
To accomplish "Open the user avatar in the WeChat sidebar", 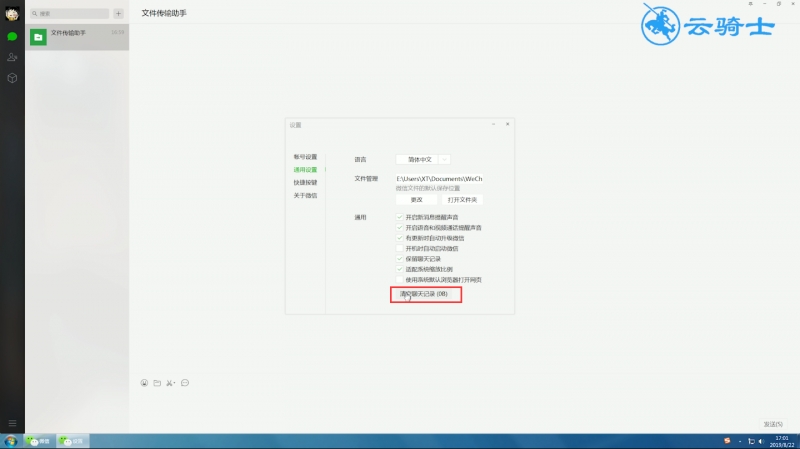I will click(x=12, y=14).
